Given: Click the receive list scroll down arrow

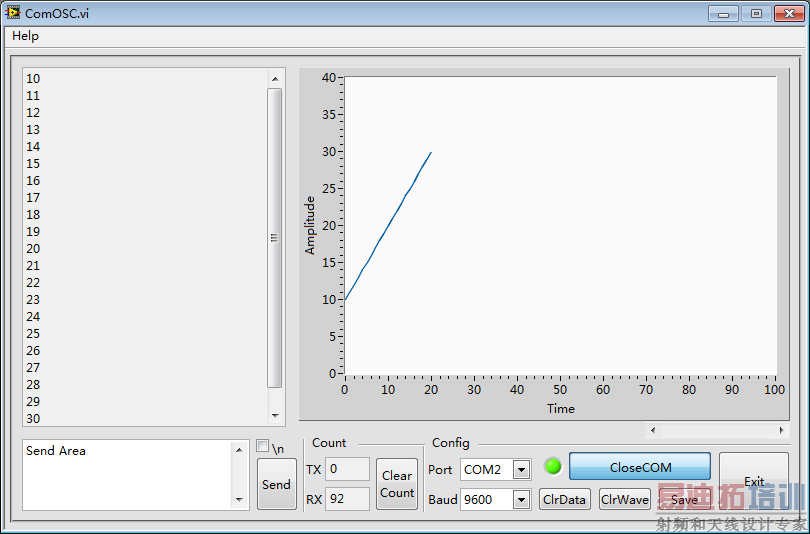Looking at the screenshot, I should click(275, 416).
